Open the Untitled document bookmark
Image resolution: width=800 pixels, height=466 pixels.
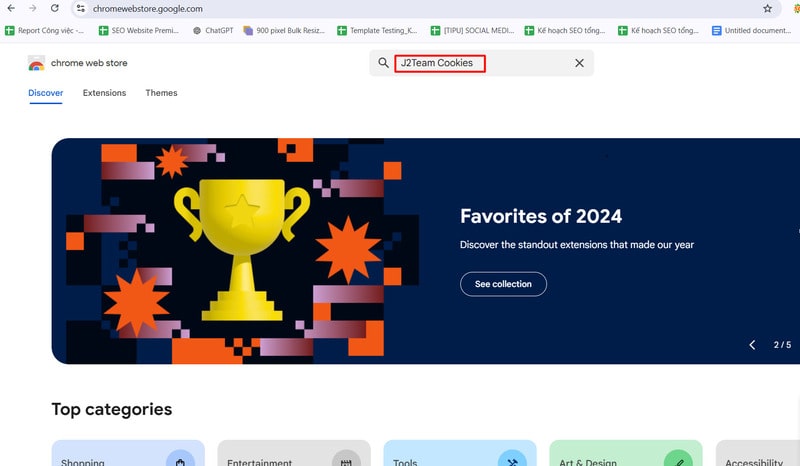point(752,31)
